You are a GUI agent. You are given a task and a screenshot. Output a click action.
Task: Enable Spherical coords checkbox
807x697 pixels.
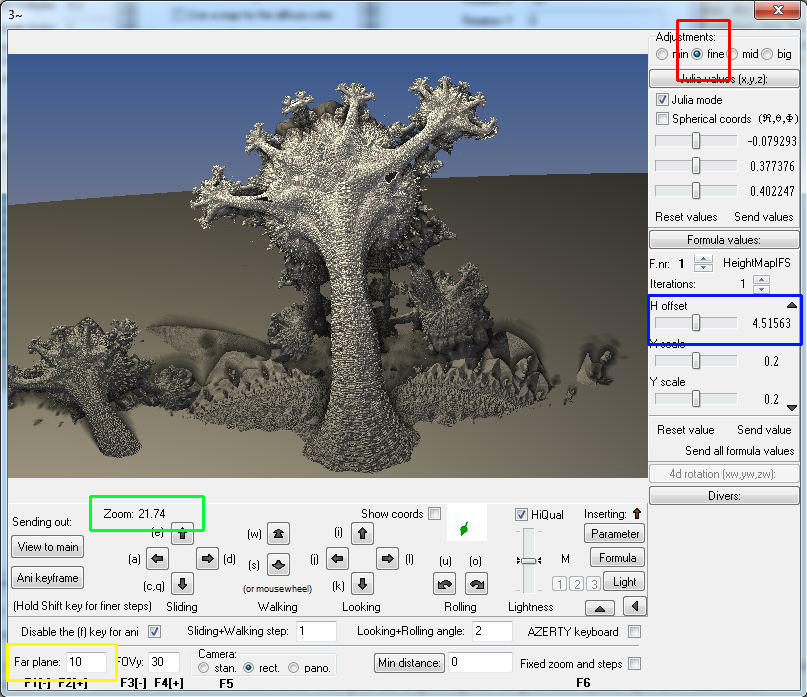(662, 119)
